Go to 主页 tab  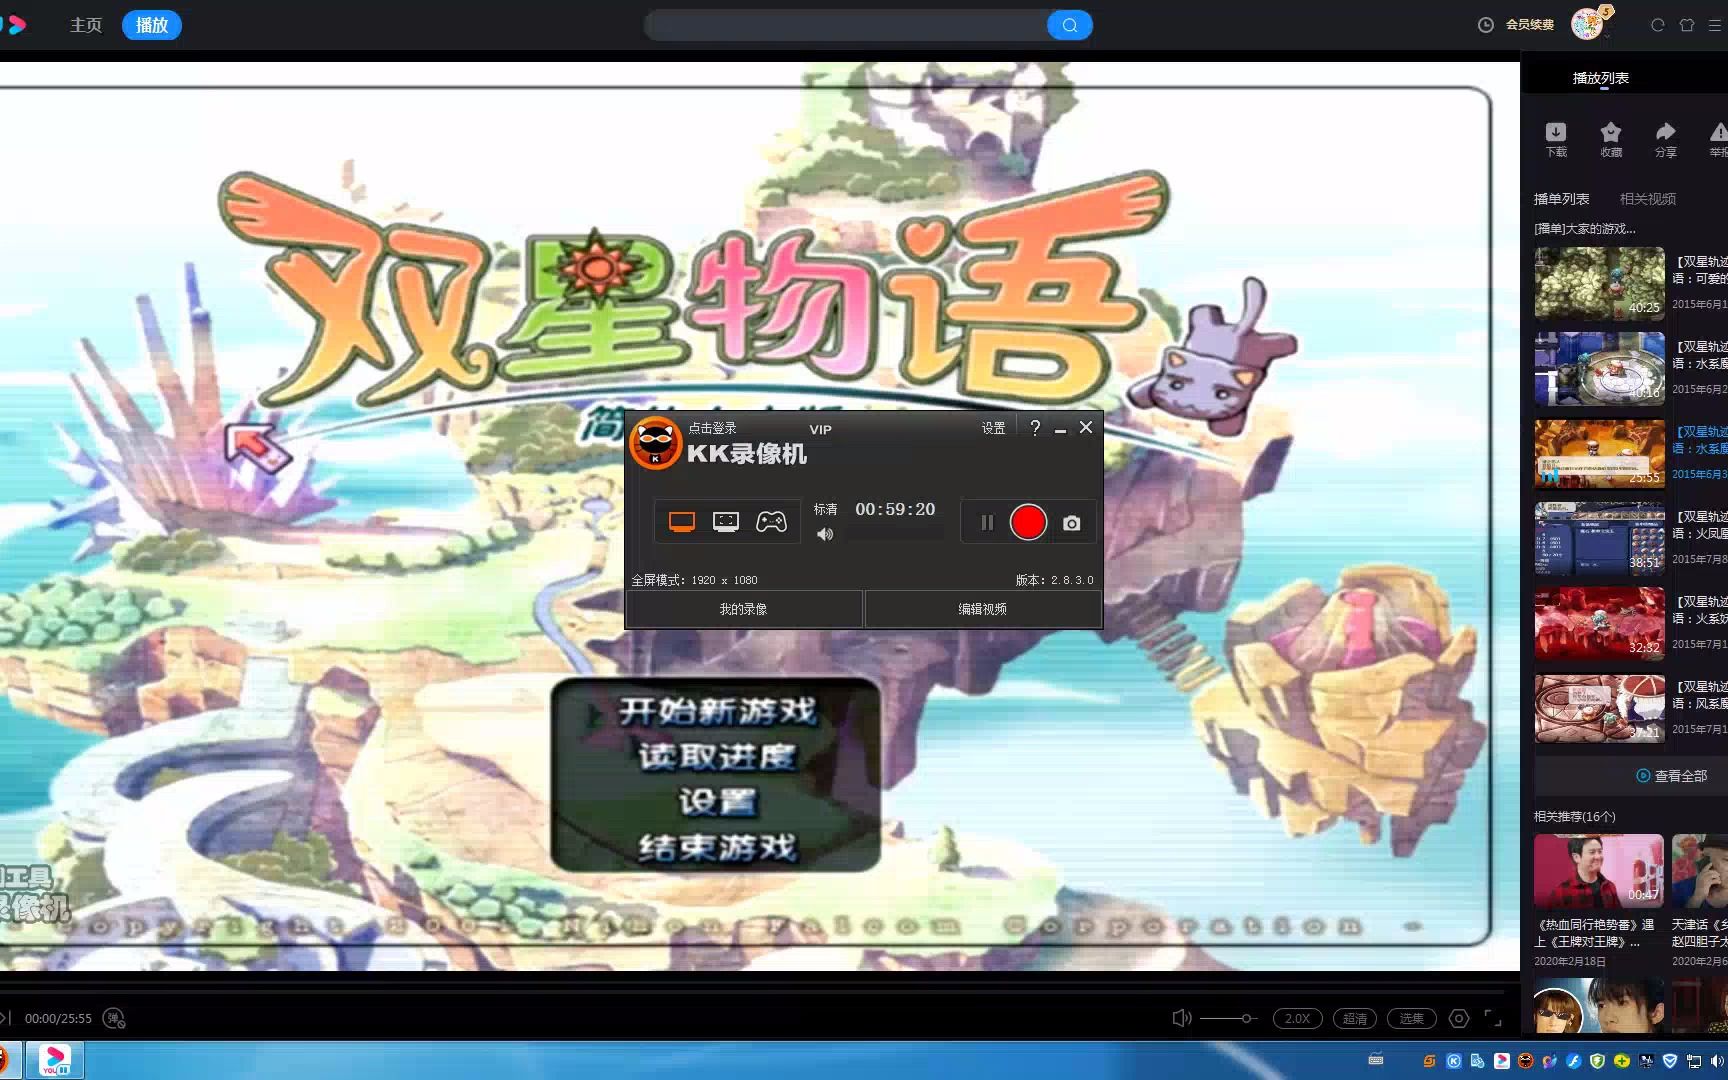86,25
